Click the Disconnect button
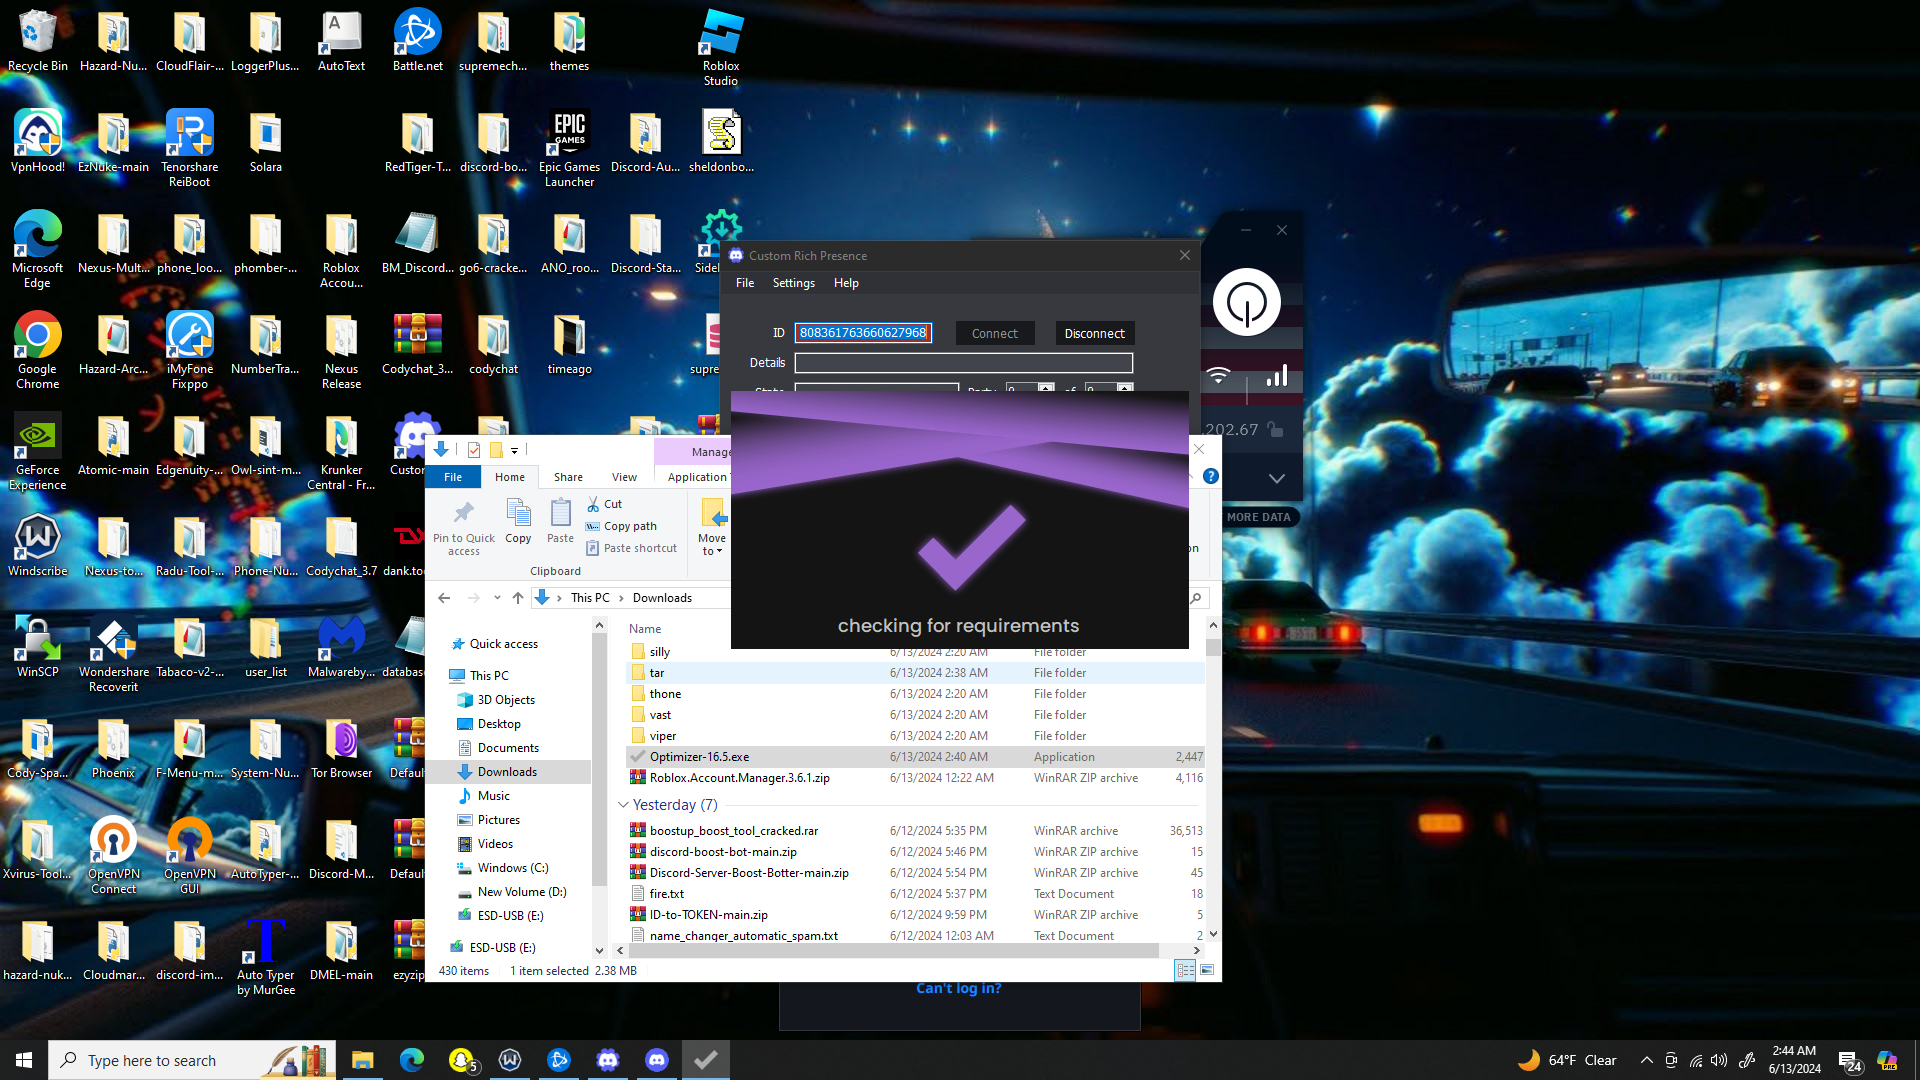 (x=1094, y=333)
